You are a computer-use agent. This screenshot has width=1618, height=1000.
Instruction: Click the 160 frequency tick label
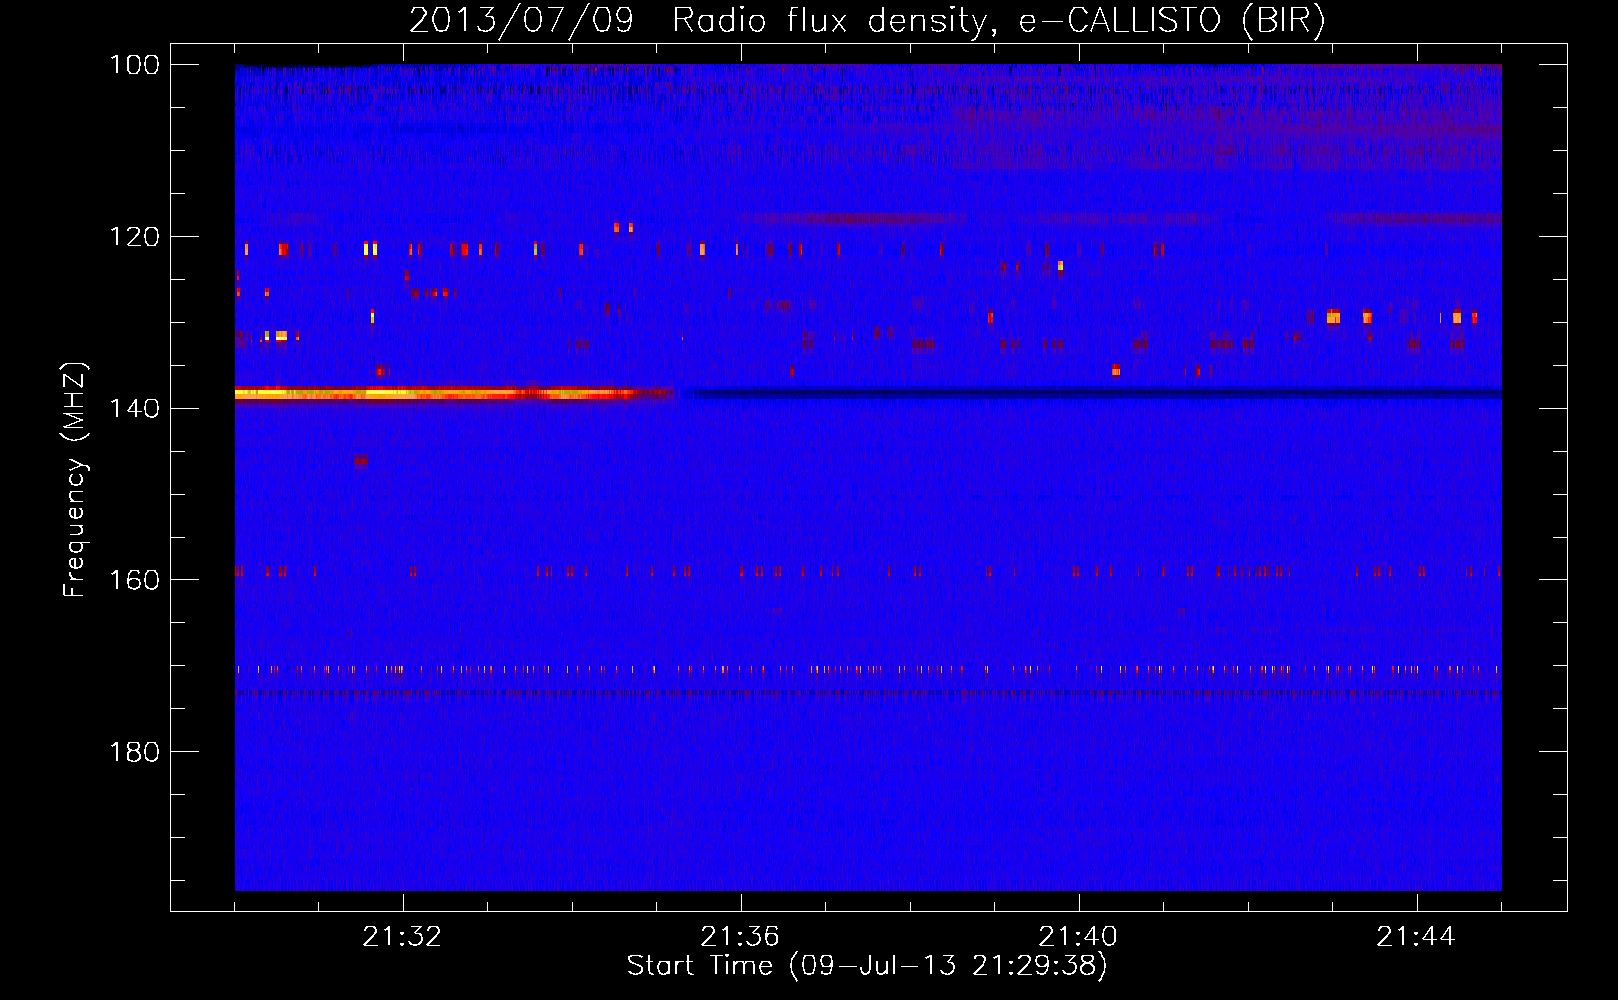(134, 580)
